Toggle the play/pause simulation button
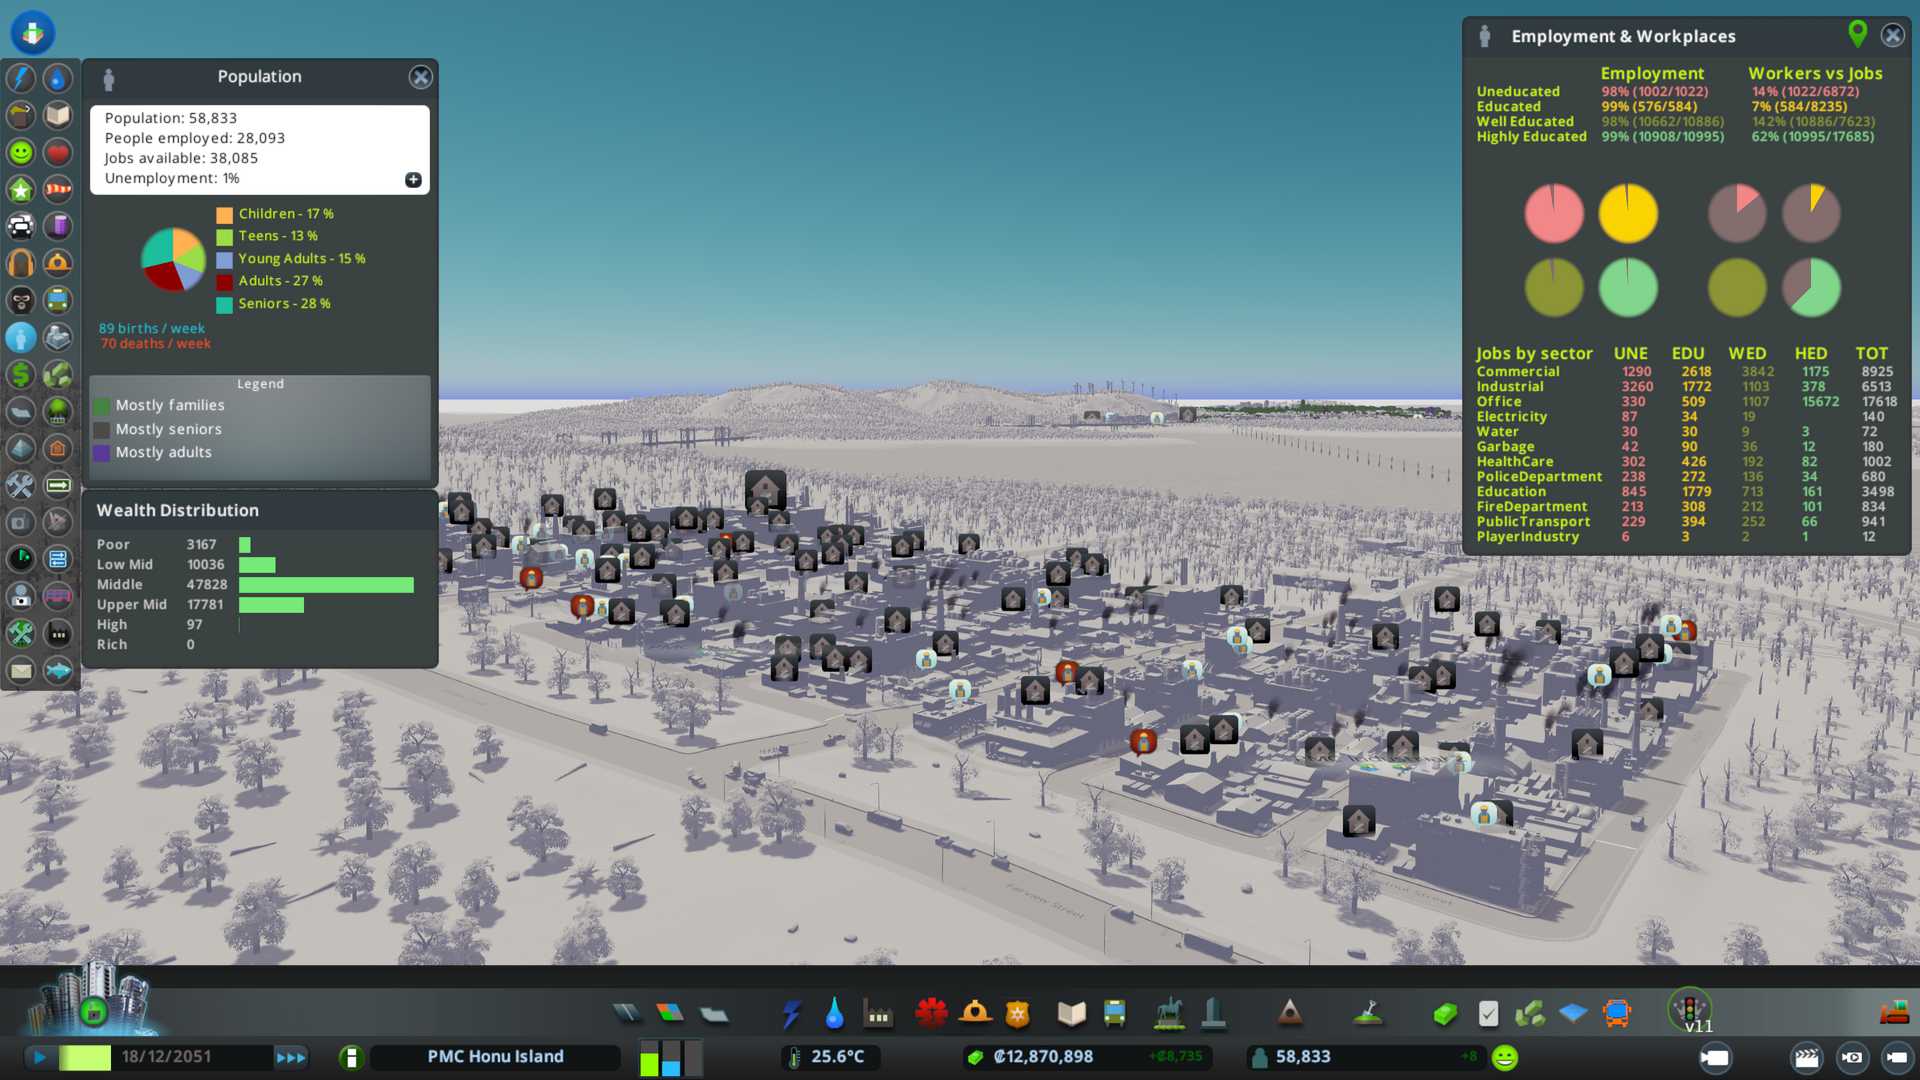This screenshot has width=1920, height=1080. [x=40, y=1057]
